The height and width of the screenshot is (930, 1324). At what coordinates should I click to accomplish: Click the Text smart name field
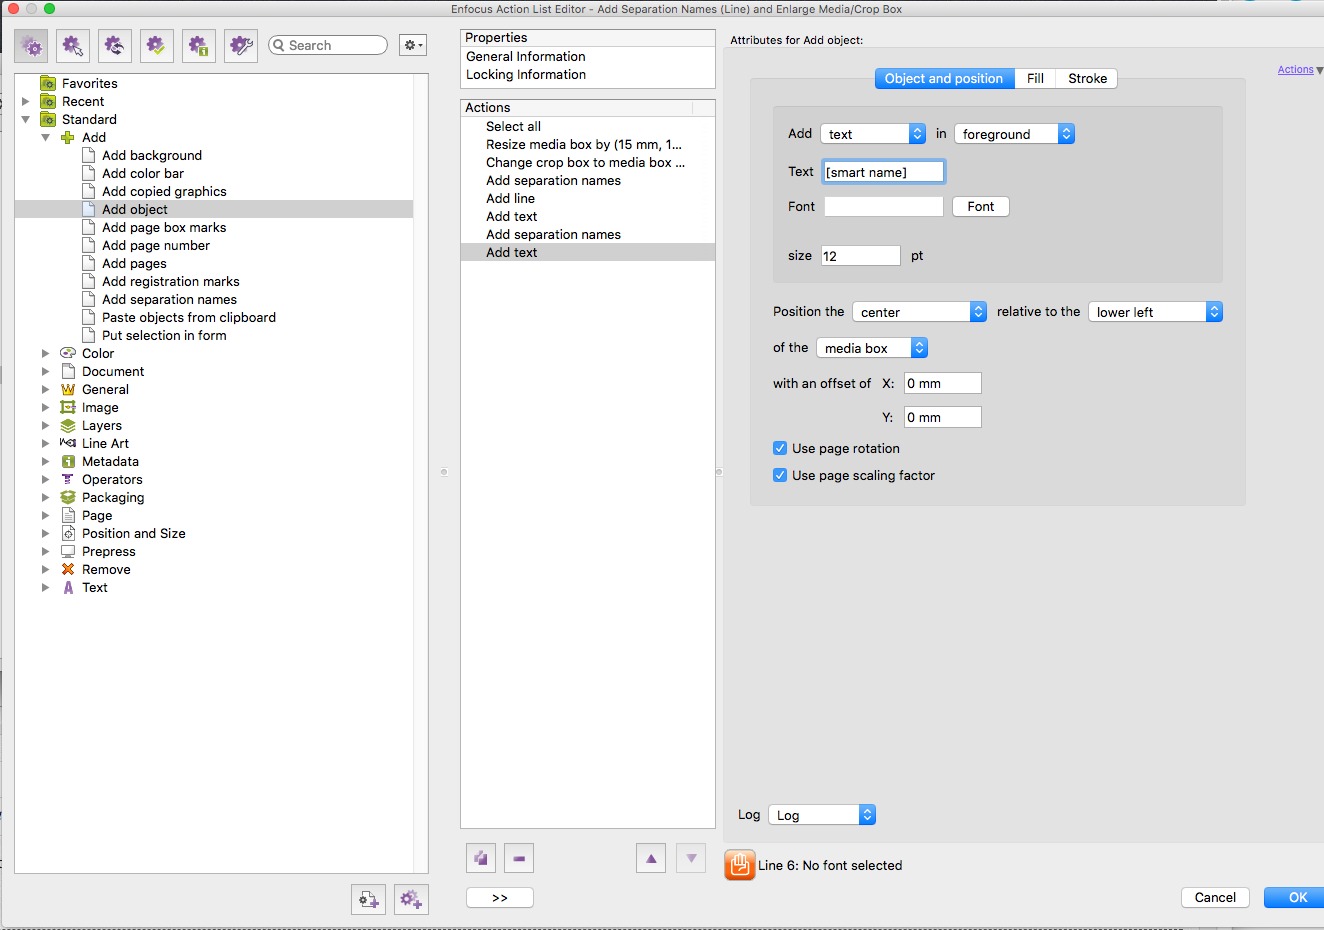[884, 172]
